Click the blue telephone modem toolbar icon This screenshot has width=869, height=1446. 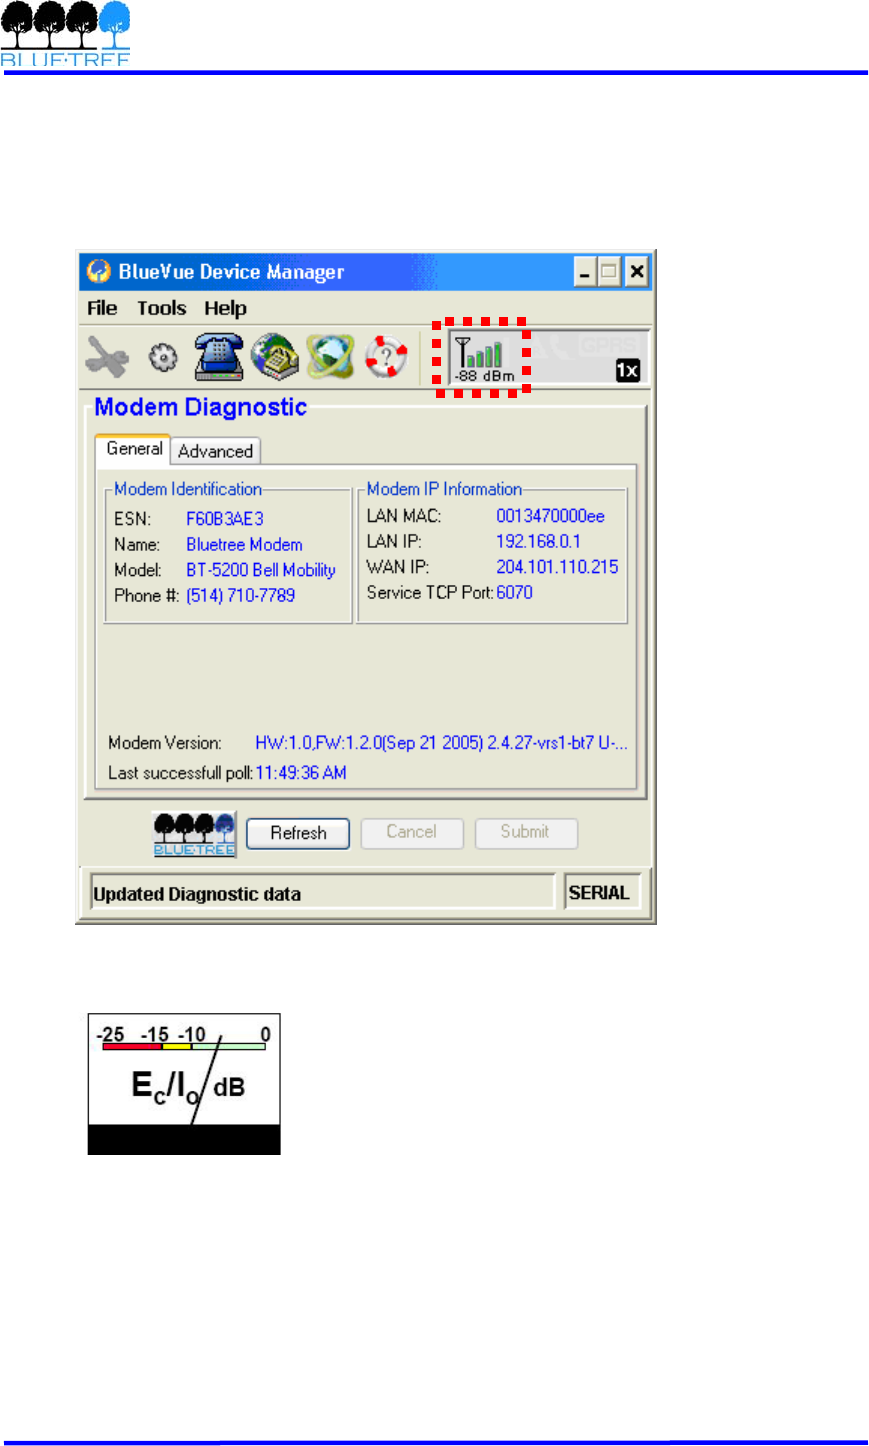(219, 356)
